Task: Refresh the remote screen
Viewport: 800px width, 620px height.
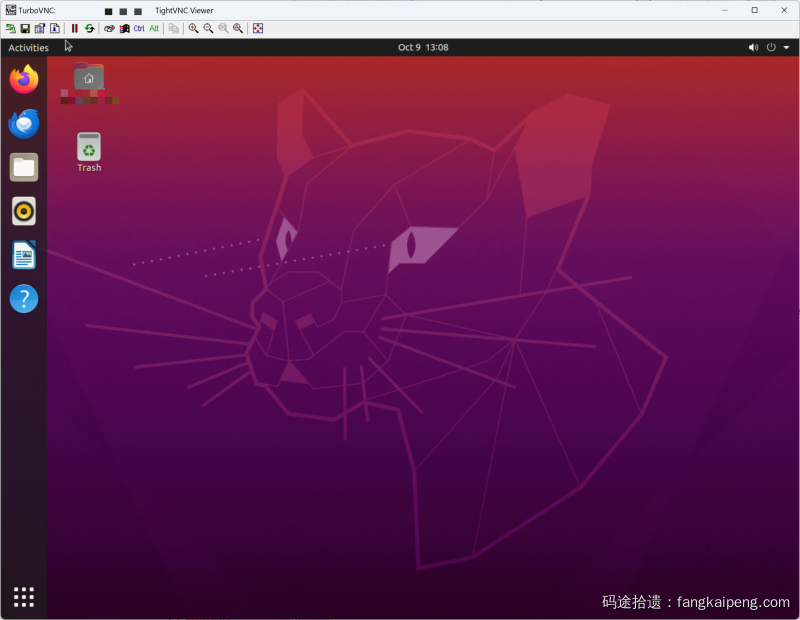Action: click(x=89, y=28)
